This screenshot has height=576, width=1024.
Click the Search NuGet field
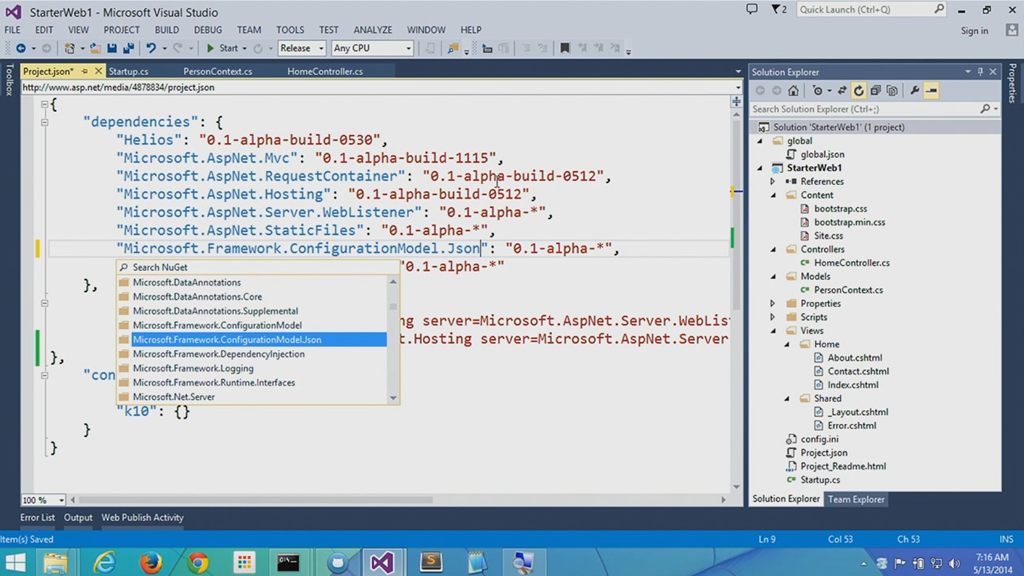click(258, 267)
